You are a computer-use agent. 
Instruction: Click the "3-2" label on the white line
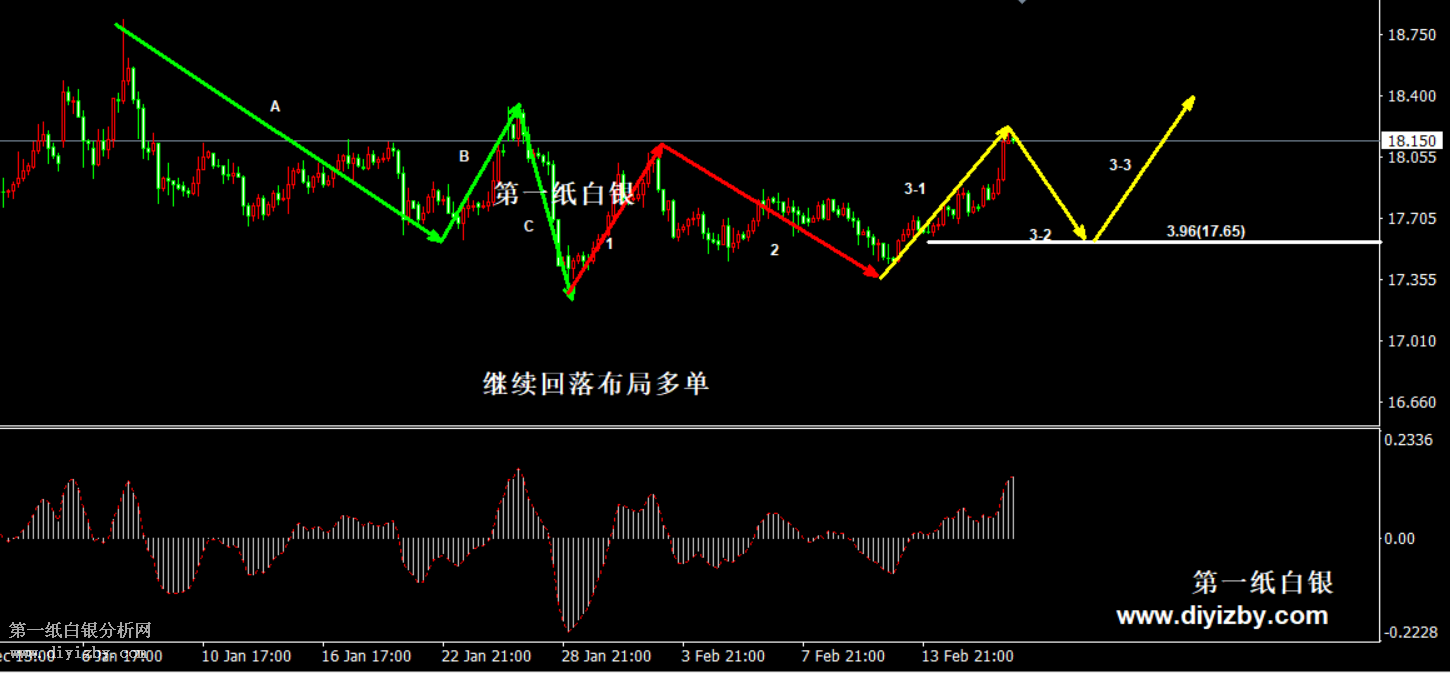[1040, 235]
